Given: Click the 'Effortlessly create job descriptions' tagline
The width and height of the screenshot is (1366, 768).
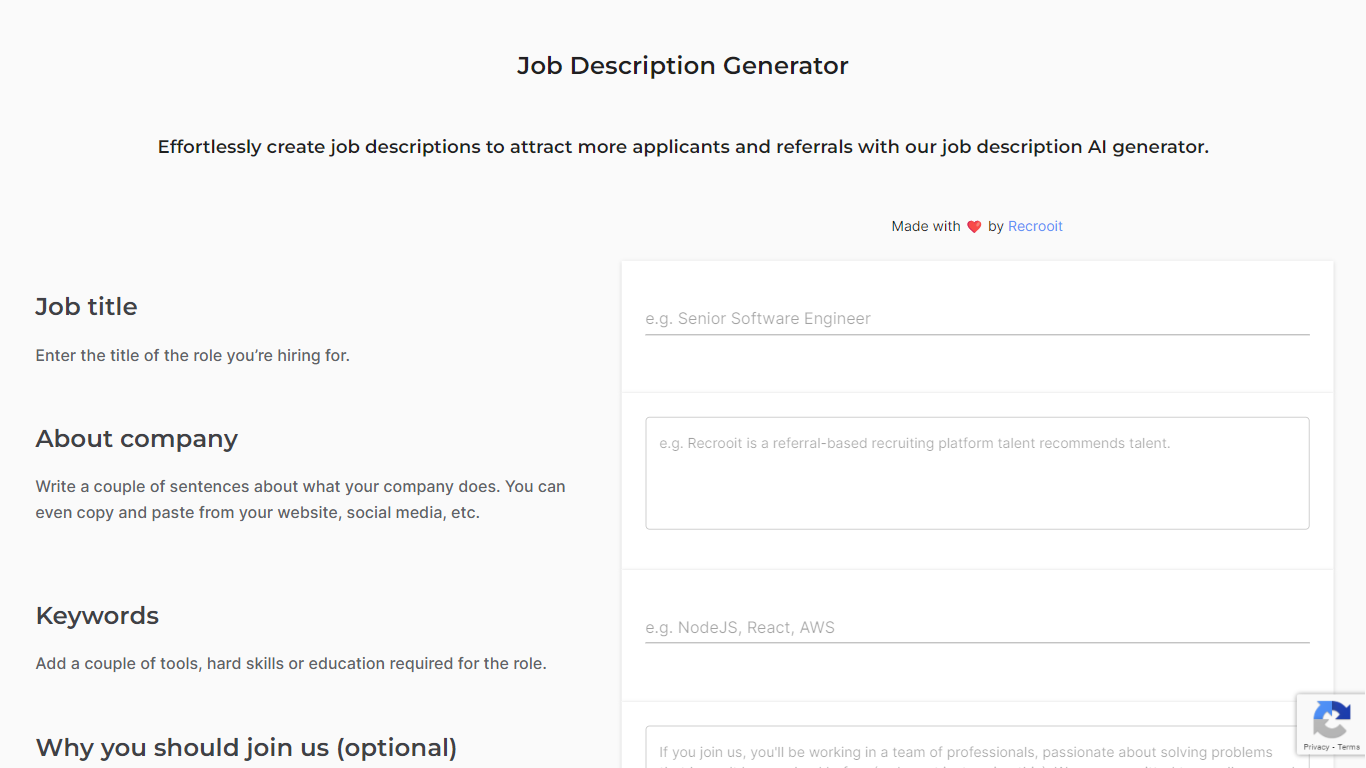Looking at the screenshot, I should [x=683, y=147].
